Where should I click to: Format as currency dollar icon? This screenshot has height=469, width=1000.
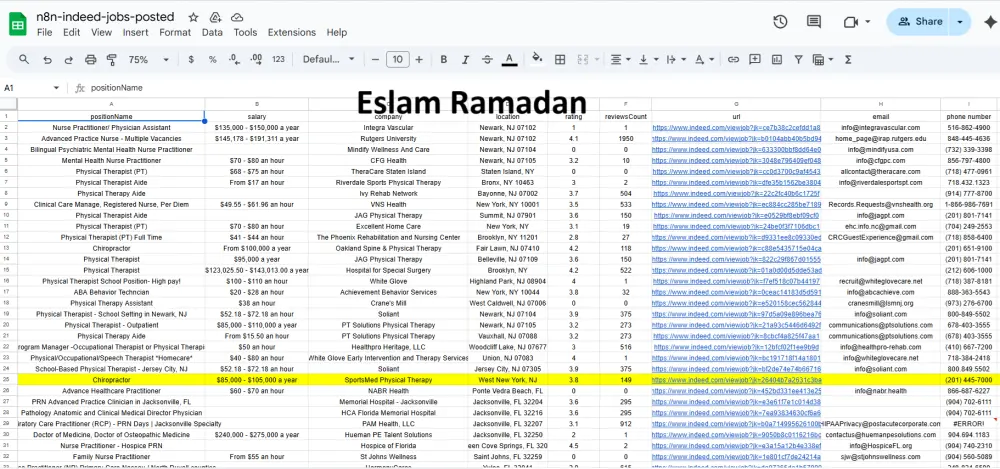tap(191, 59)
